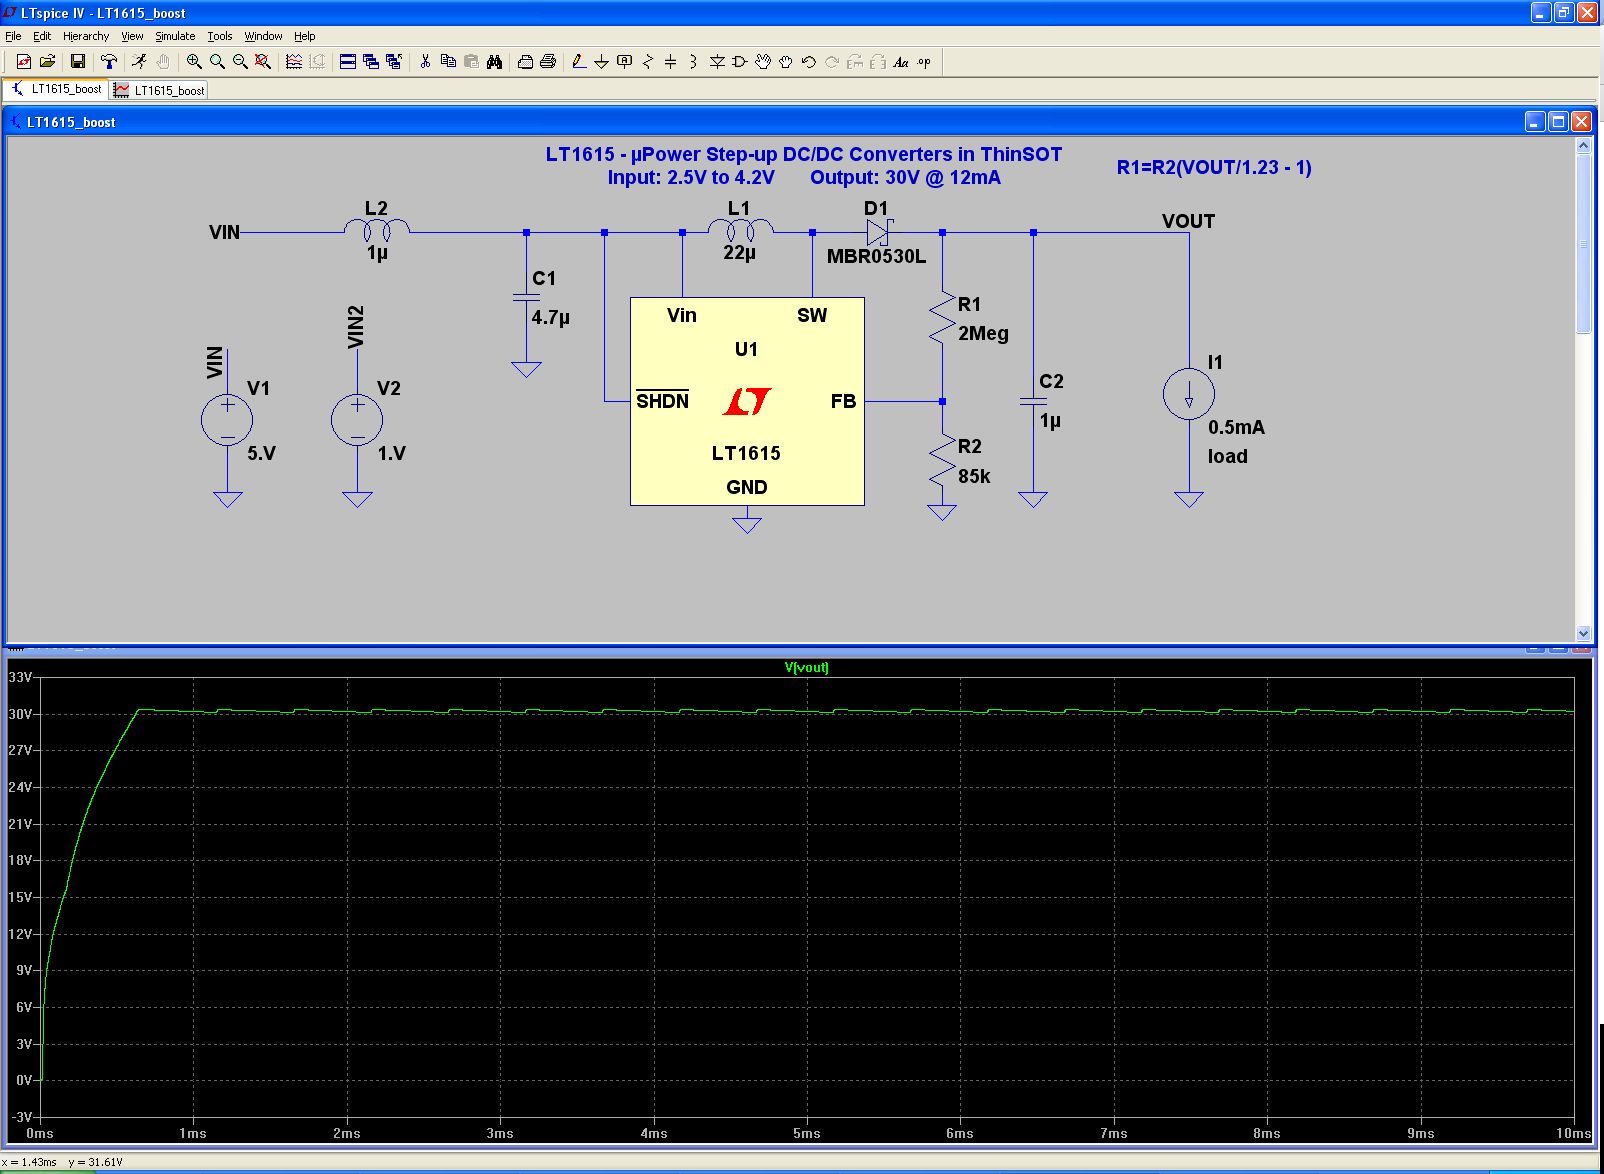The height and width of the screenshot is (1174, 1604).
Task: Save the schematic with floppy disk icon
Action: click(77, 62)
